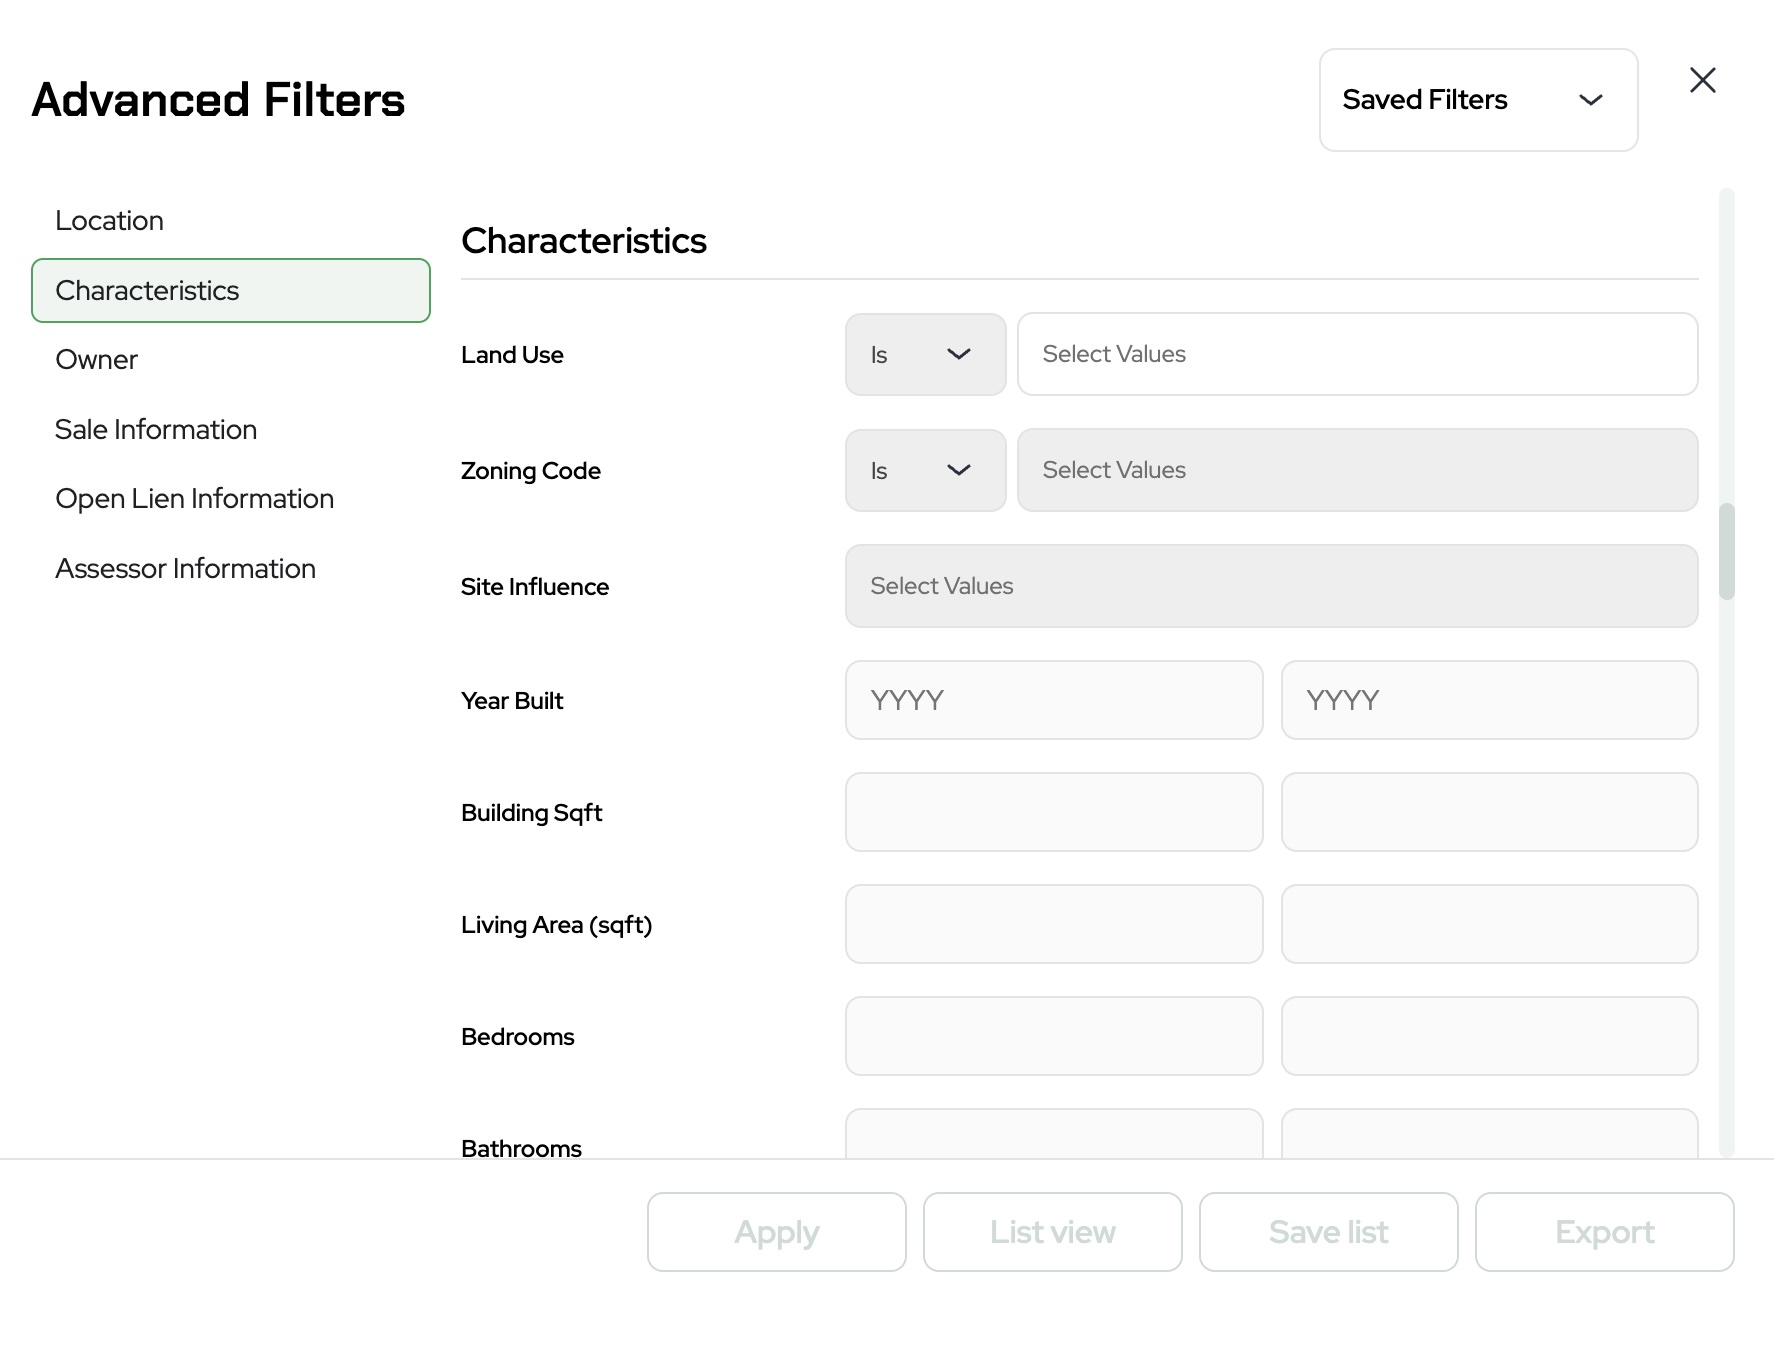Image resolution: width=1774 pixels, height=1345 pixels.
Task: Click the Save list button
Action: 1328,1232
